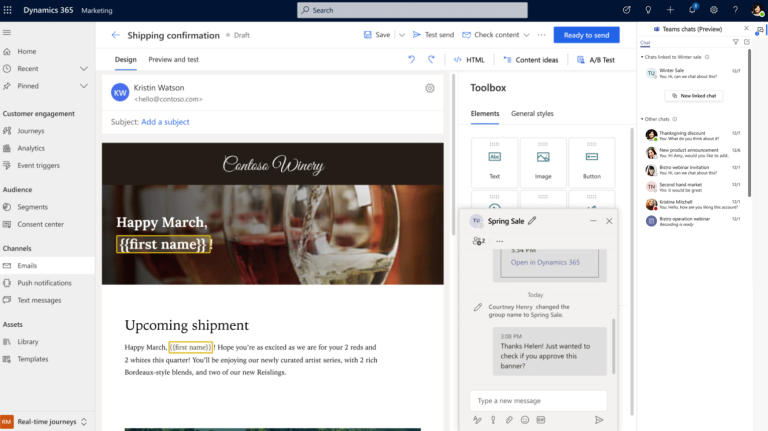This screenshot has height=431, width=768.
Task: Start an A/B Test
Action: [x=596, y=59]
